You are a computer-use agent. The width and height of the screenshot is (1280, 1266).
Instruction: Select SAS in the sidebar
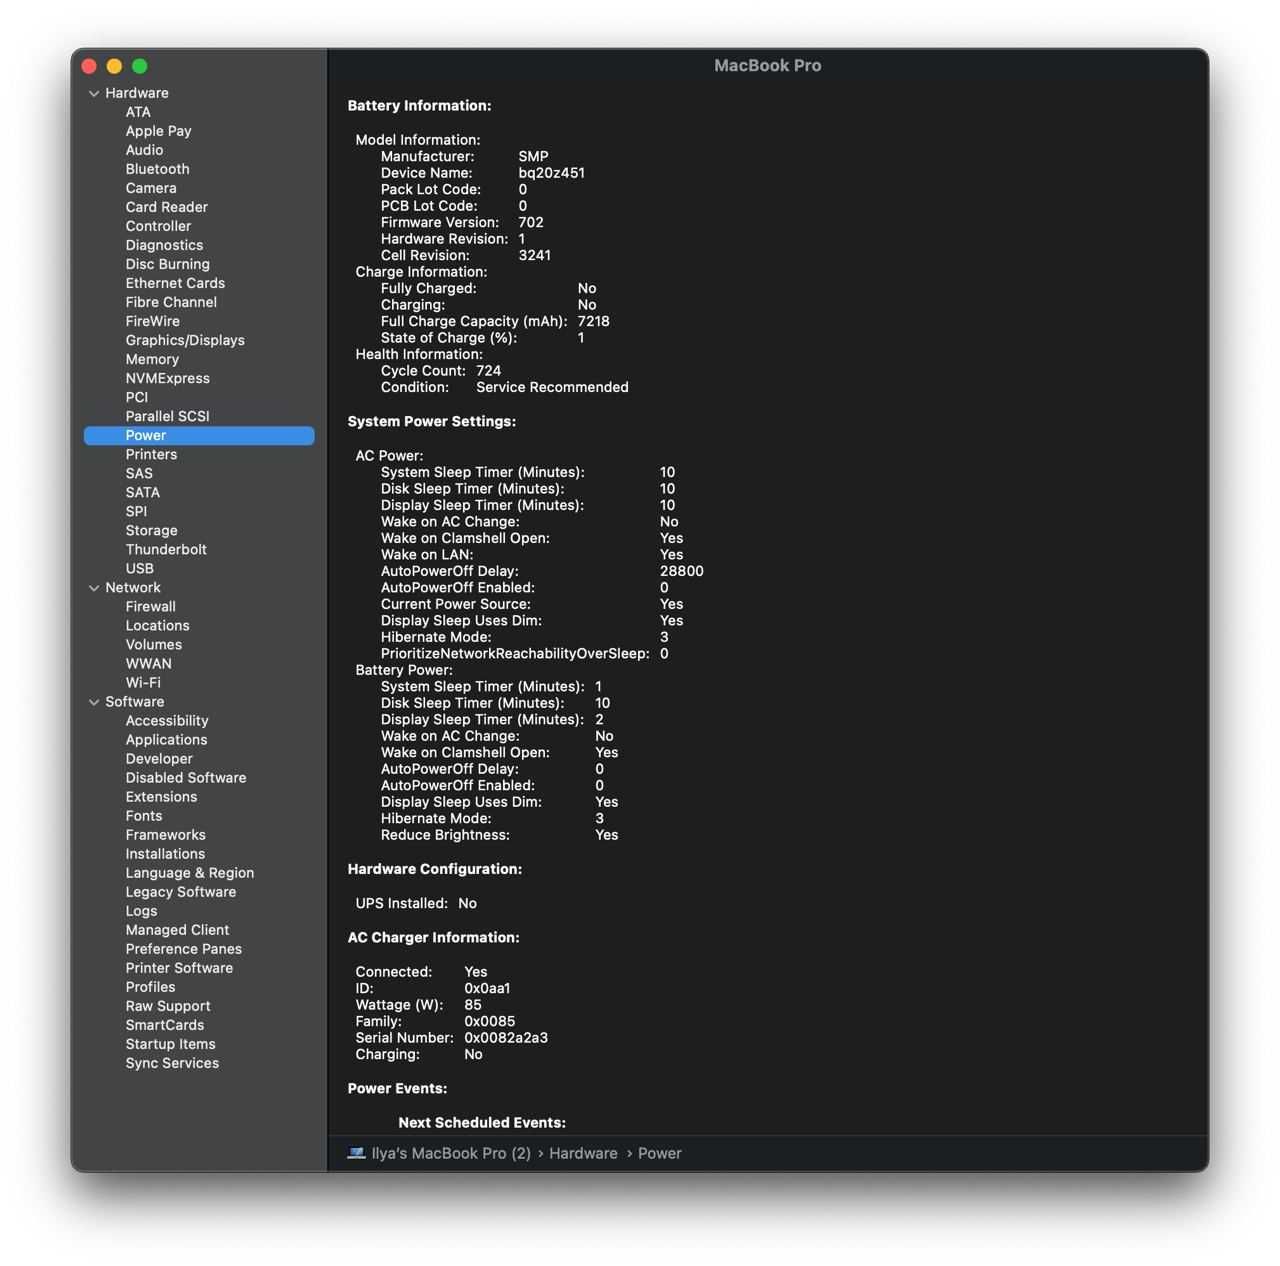coord(139,473)
